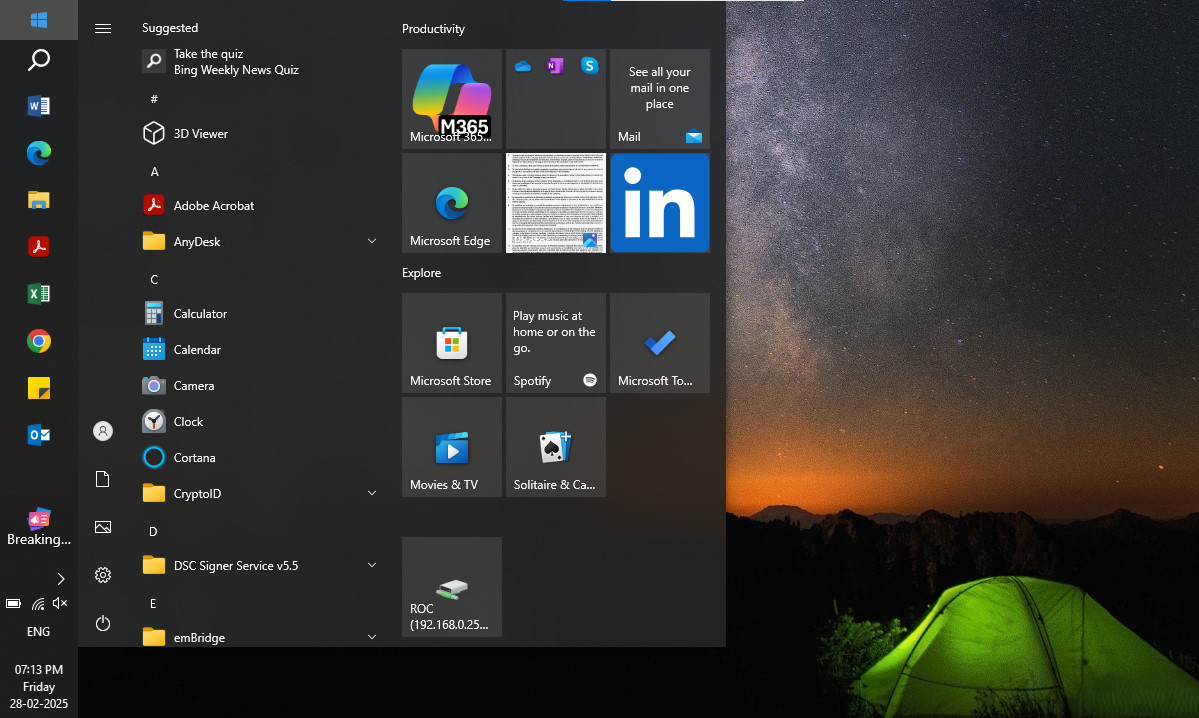
Task: Expand the DSC Signer Service v5.5 chevron
Action: 372,565
